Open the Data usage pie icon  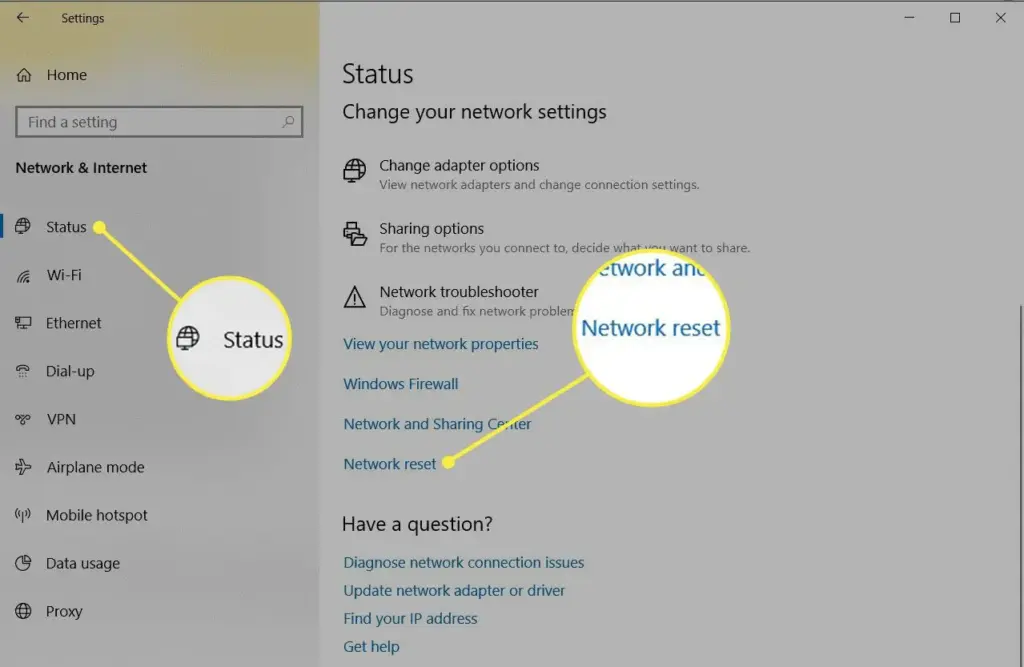pos(24,562)
